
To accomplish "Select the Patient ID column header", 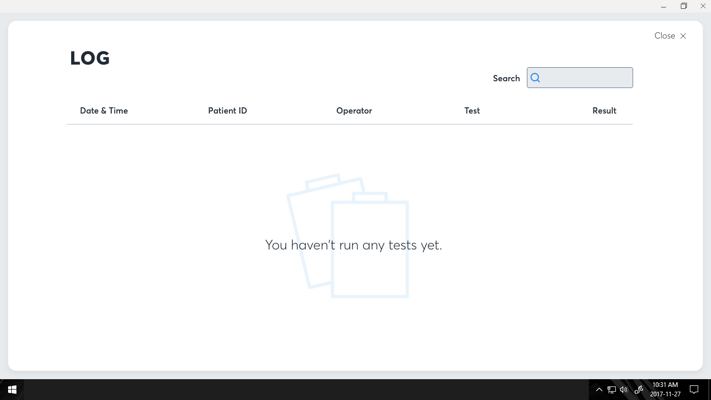I will 228,111.
